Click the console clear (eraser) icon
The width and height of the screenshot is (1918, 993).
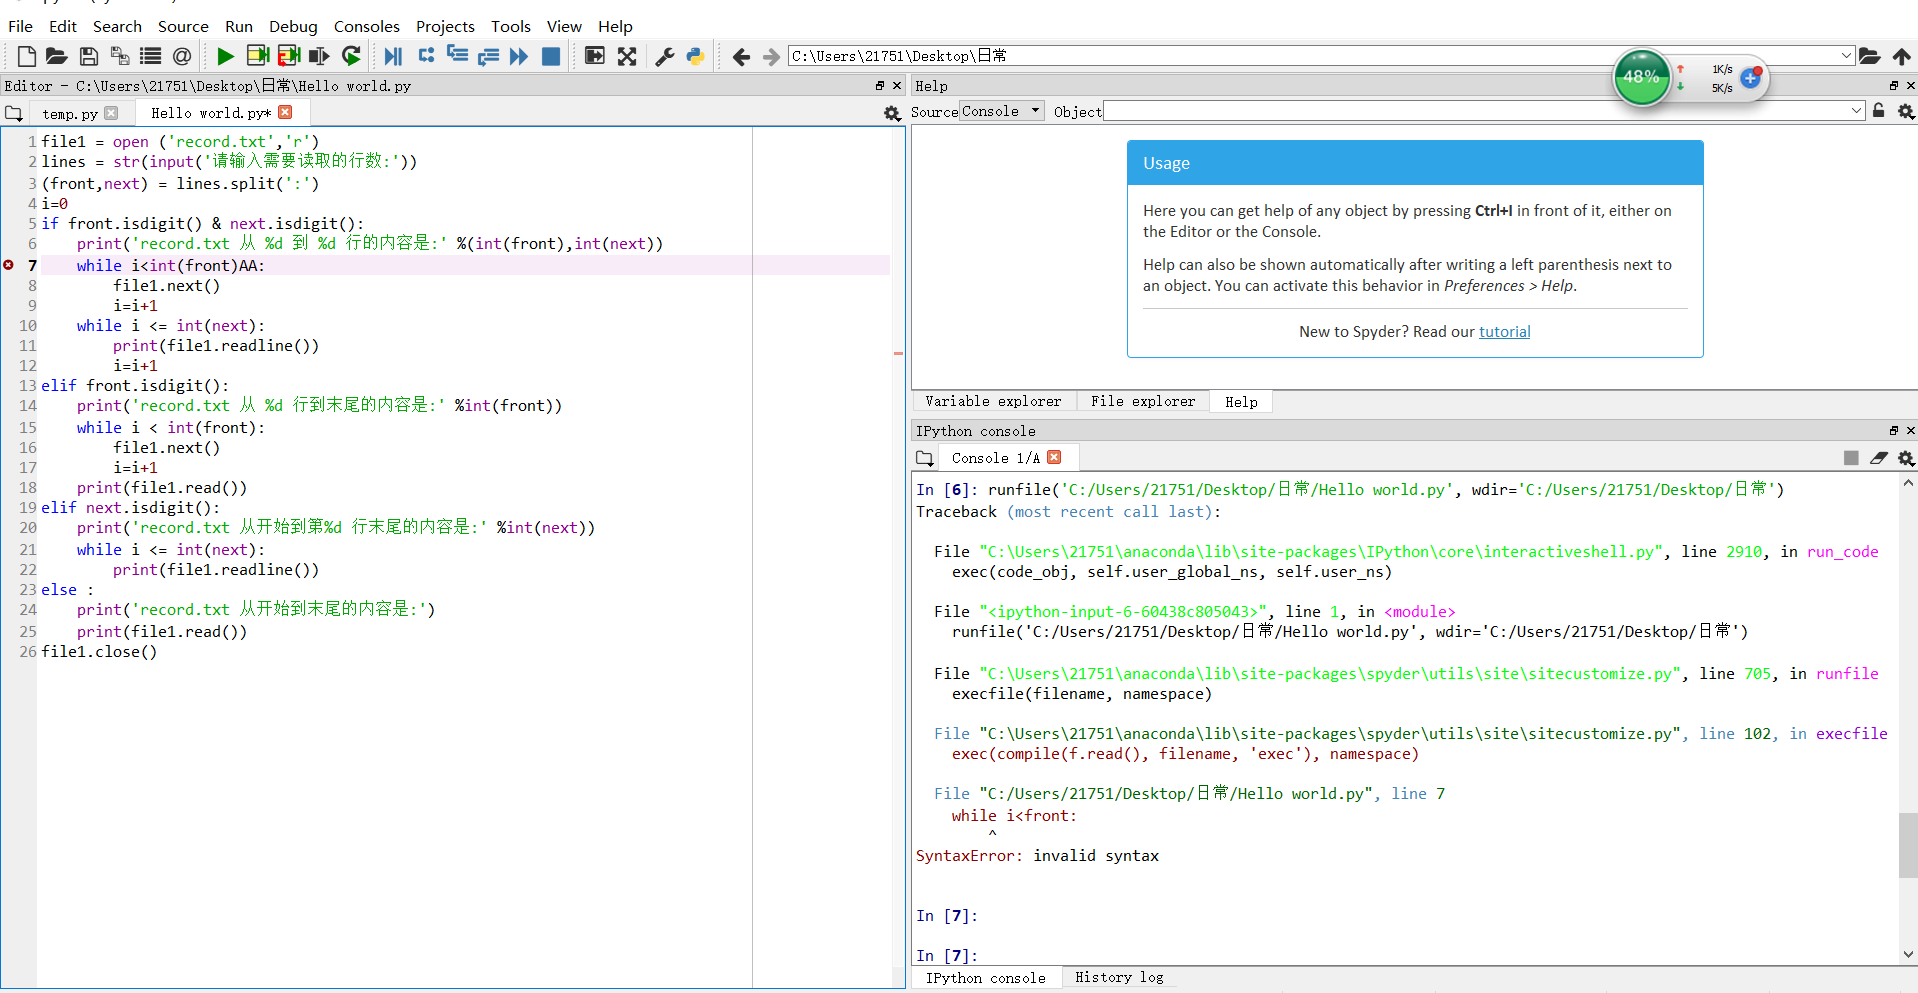(1879, 458)
